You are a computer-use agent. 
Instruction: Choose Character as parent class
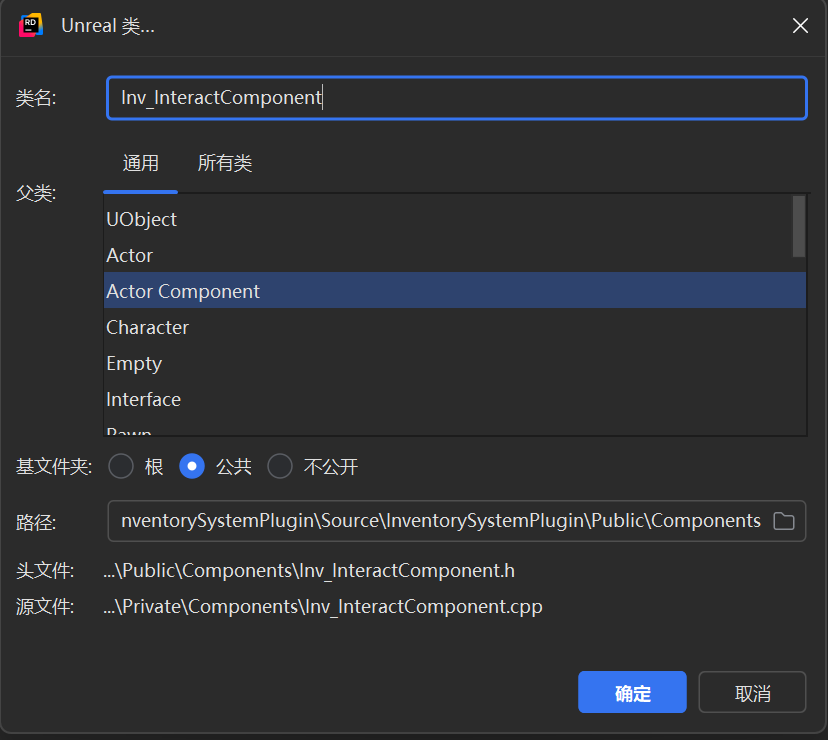[x=454, y=327]
